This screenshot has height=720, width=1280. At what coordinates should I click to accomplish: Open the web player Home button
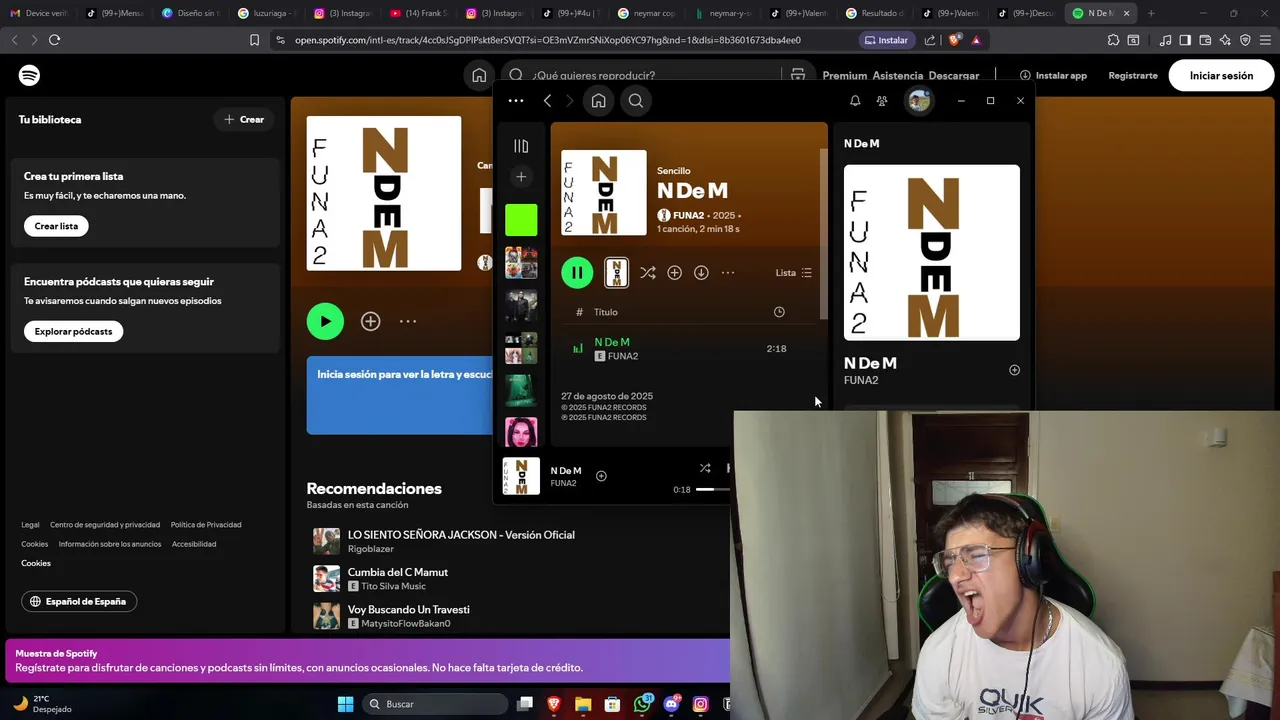click(x=479, y=76)
